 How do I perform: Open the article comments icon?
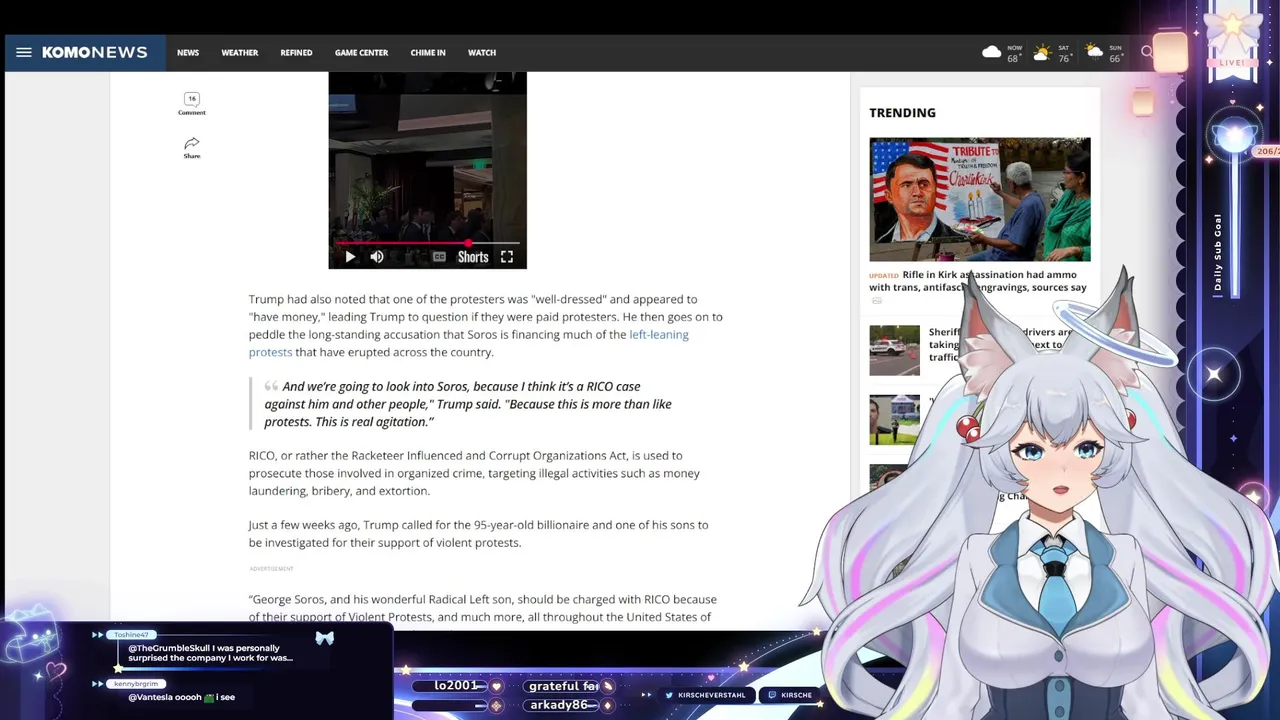click(192, 103)
